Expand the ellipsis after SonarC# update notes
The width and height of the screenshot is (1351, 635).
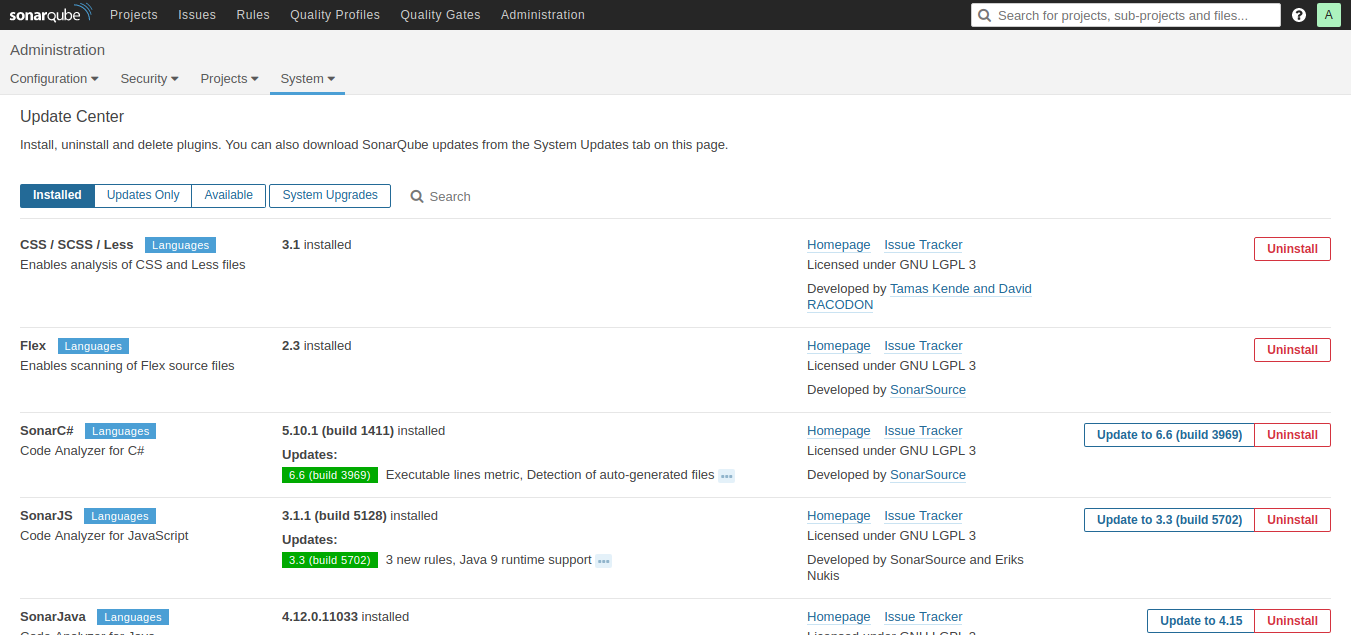click(x=725, y=475)
